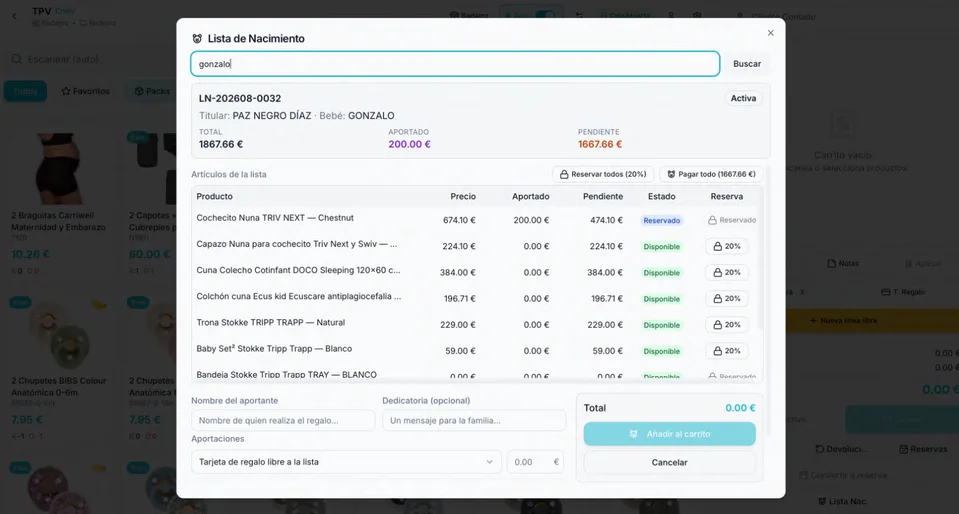Click the Buscar button
The image size is (959, 514).
(x=747, y=64)
